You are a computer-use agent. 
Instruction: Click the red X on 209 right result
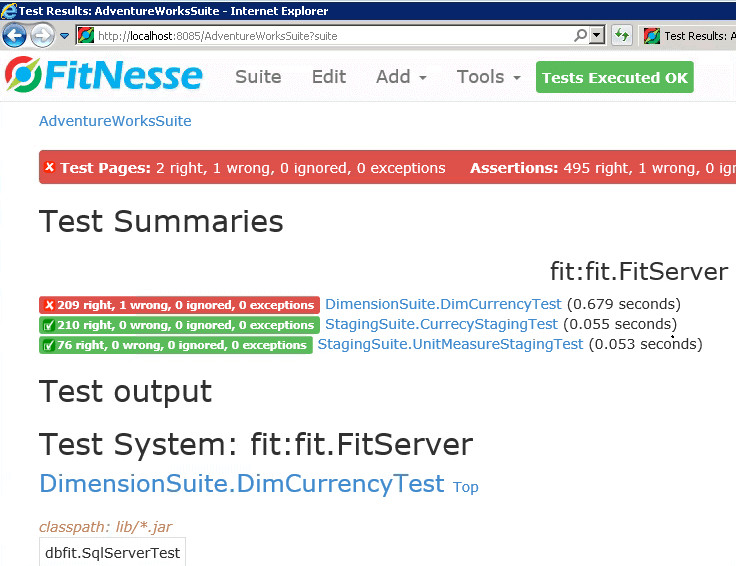49,305
